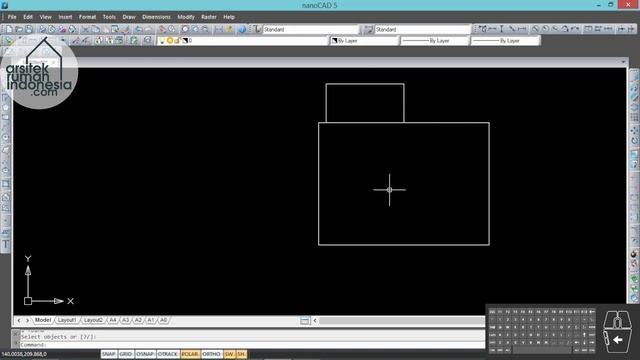Click the Layers manager icon
640x360 pixels.
[x=9, y=40]
